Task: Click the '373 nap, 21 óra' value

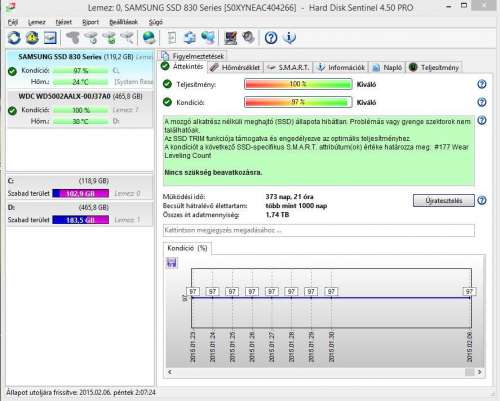Action: click(289, 197)
